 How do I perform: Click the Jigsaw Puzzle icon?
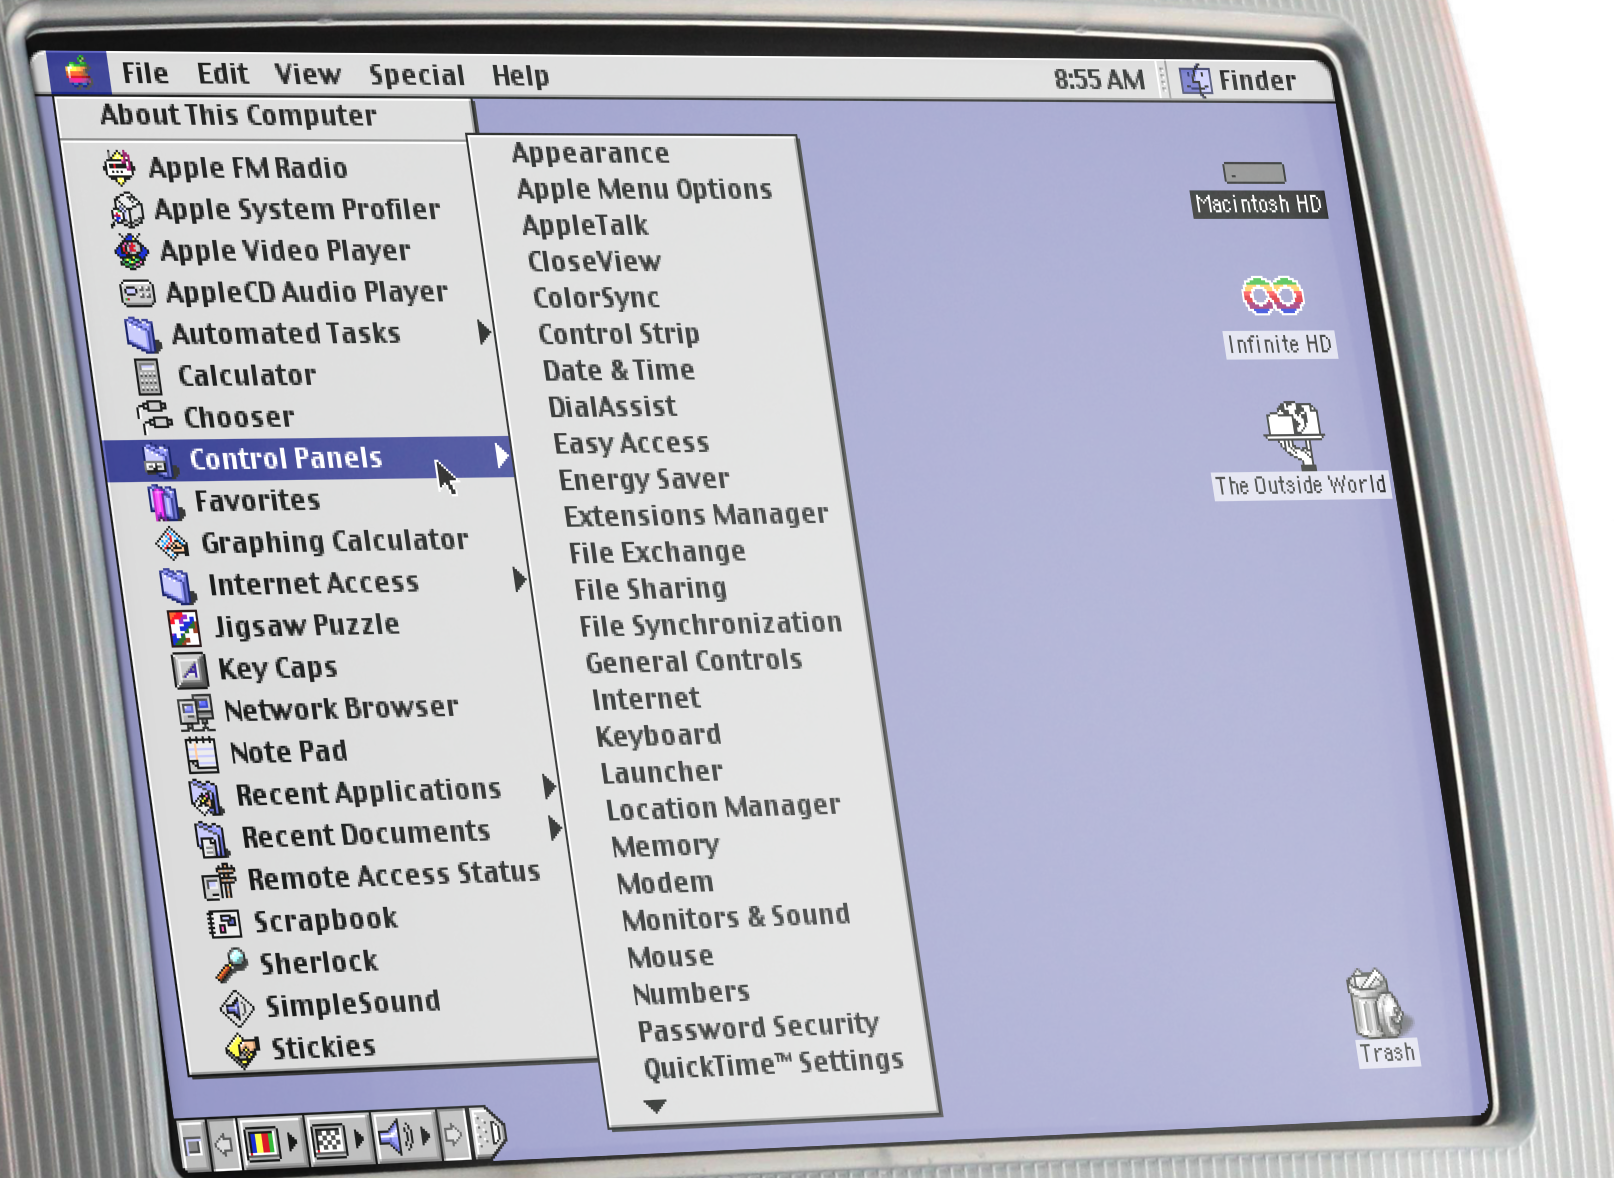click(x=183, y=627)
